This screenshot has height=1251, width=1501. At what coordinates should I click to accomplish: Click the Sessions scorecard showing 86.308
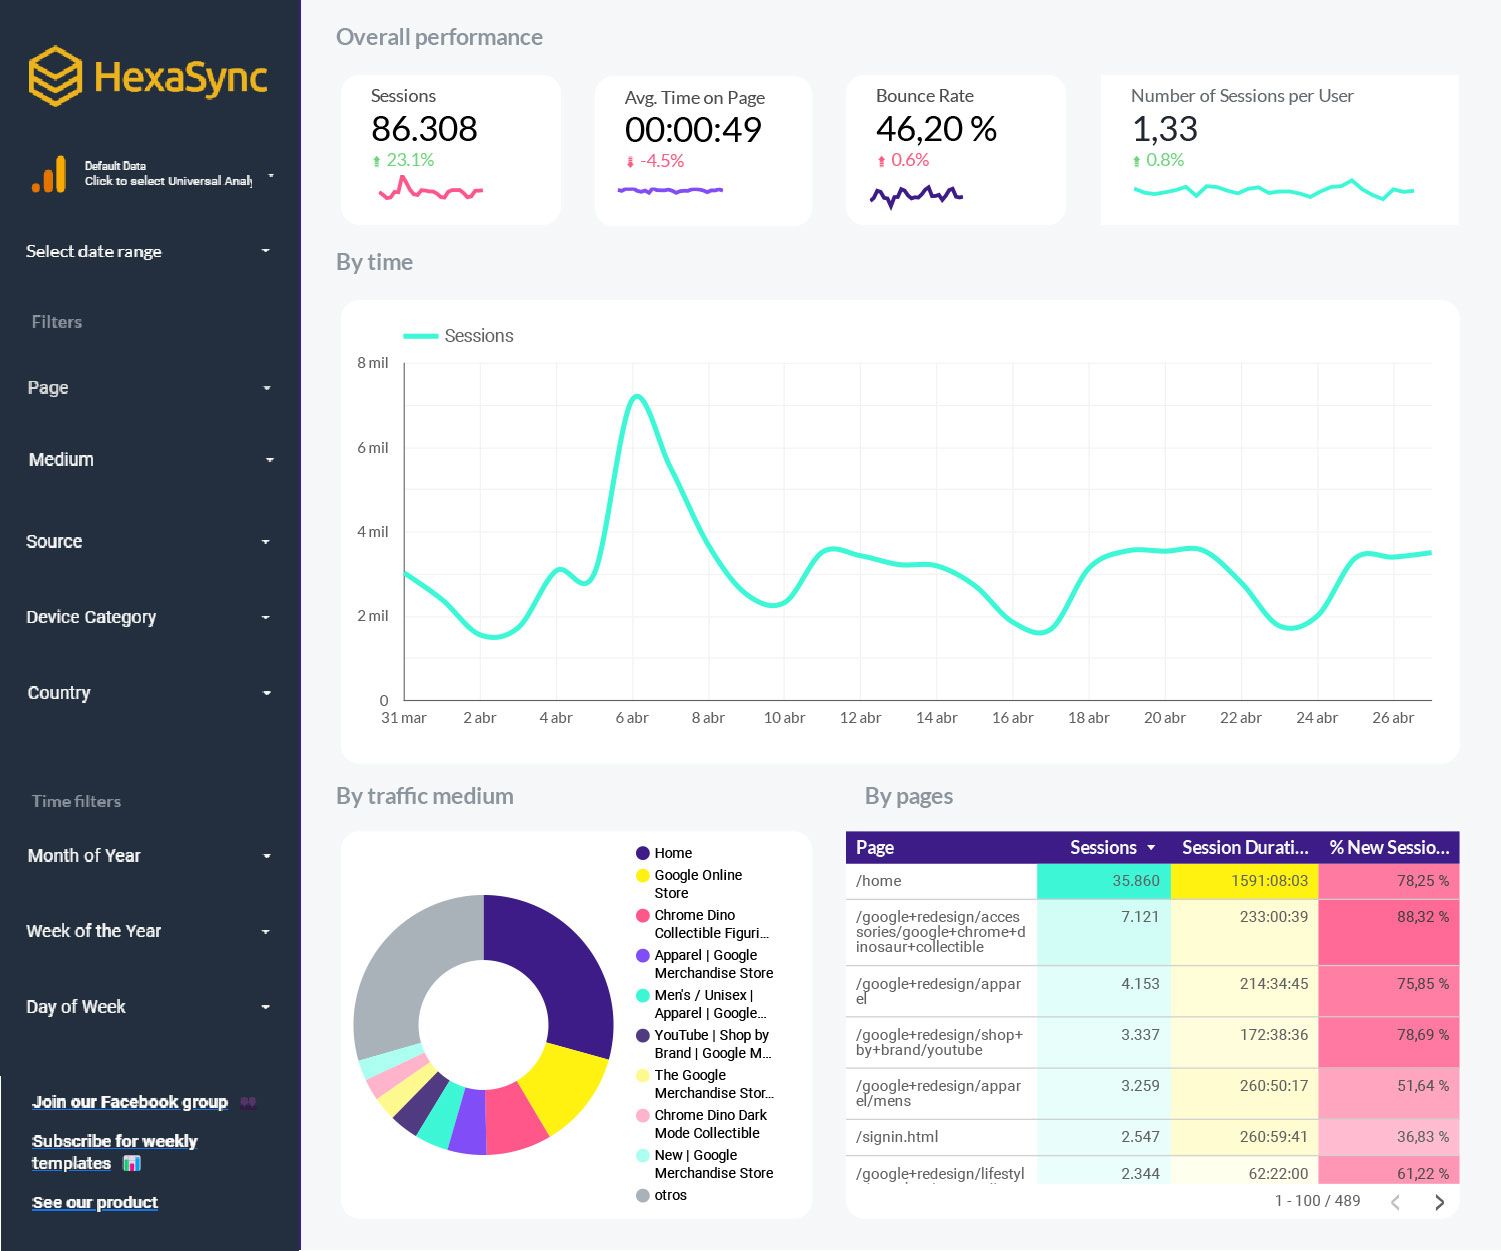tap(450, 149)
